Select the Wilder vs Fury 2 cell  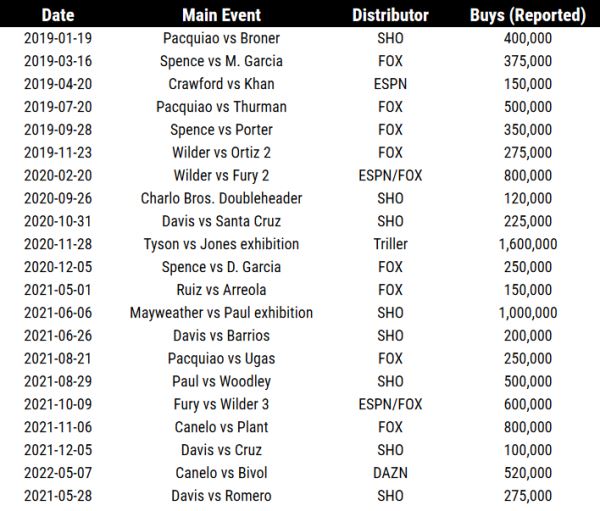click(221, 175)
